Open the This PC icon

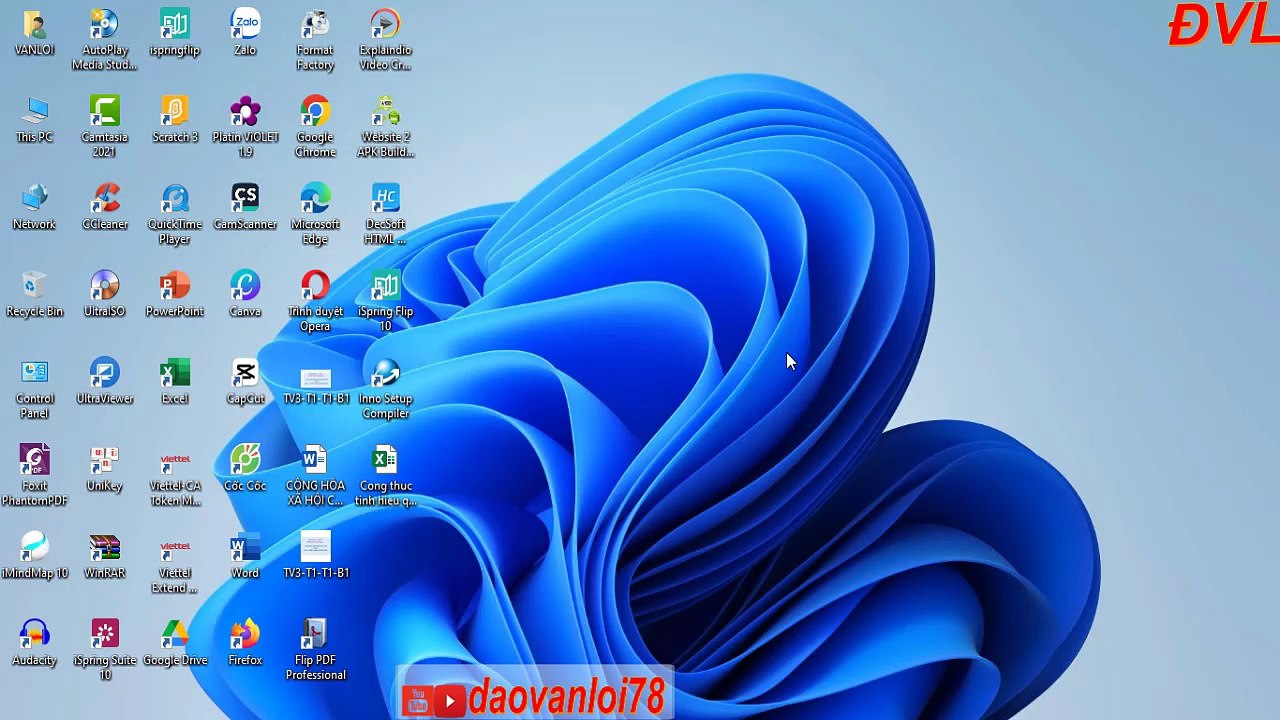[x=34, y=120]
